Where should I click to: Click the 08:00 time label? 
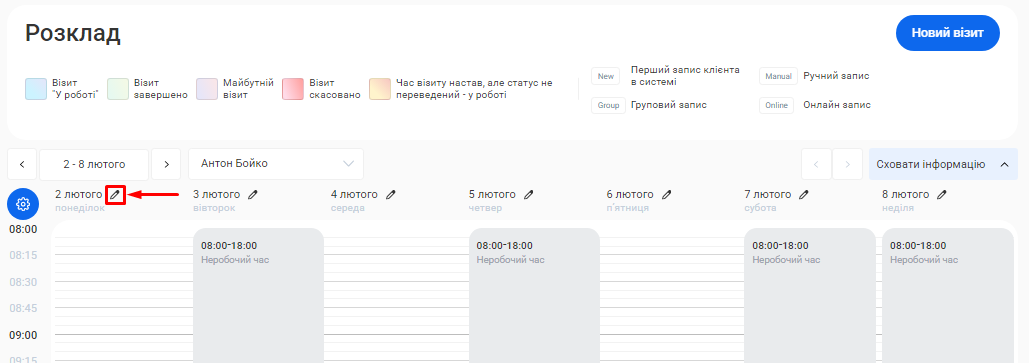(x=23, y=229)
